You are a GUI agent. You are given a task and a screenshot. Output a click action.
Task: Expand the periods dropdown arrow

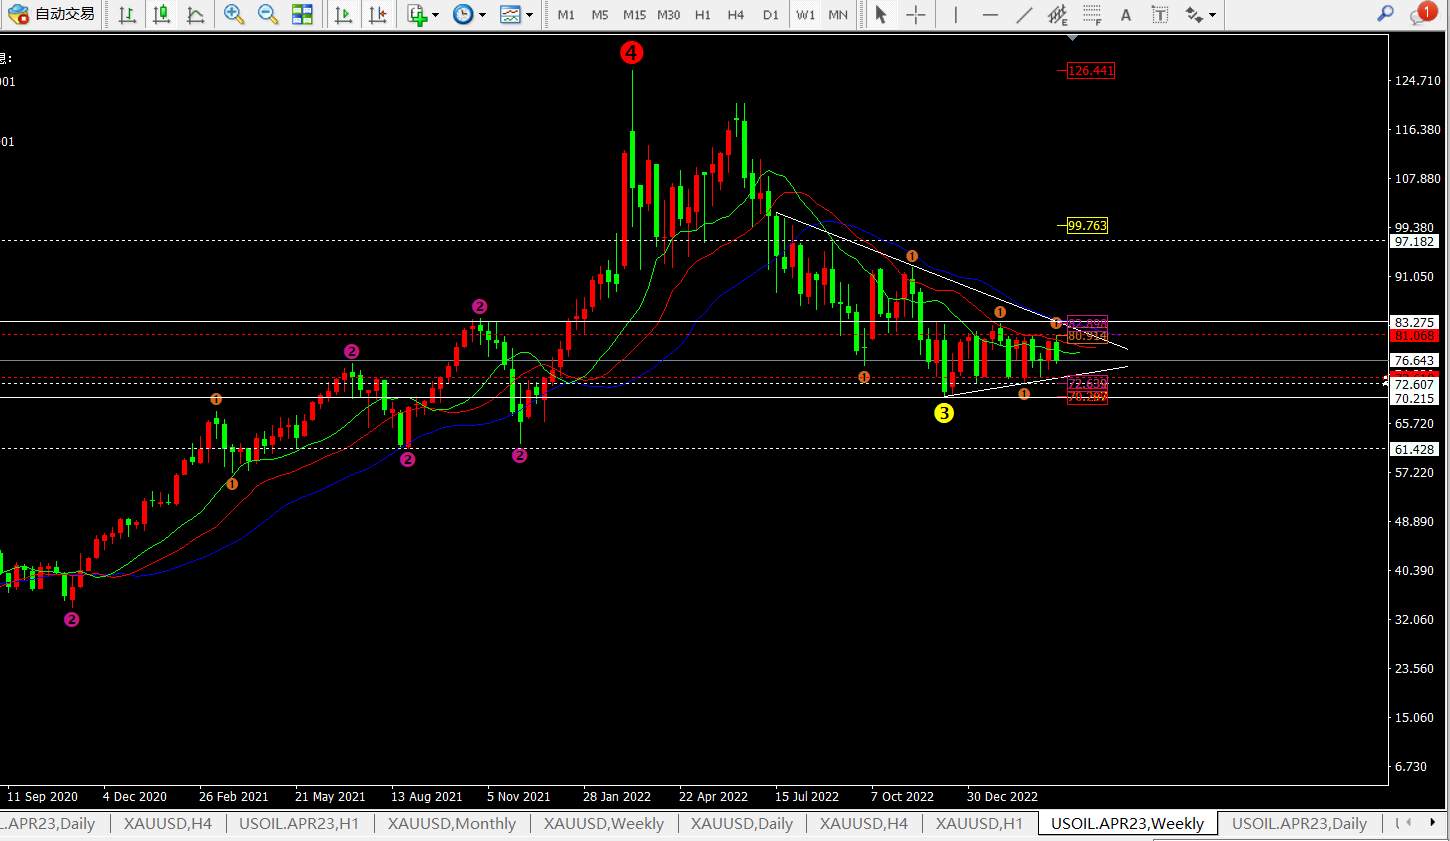(x=482, y=15)
